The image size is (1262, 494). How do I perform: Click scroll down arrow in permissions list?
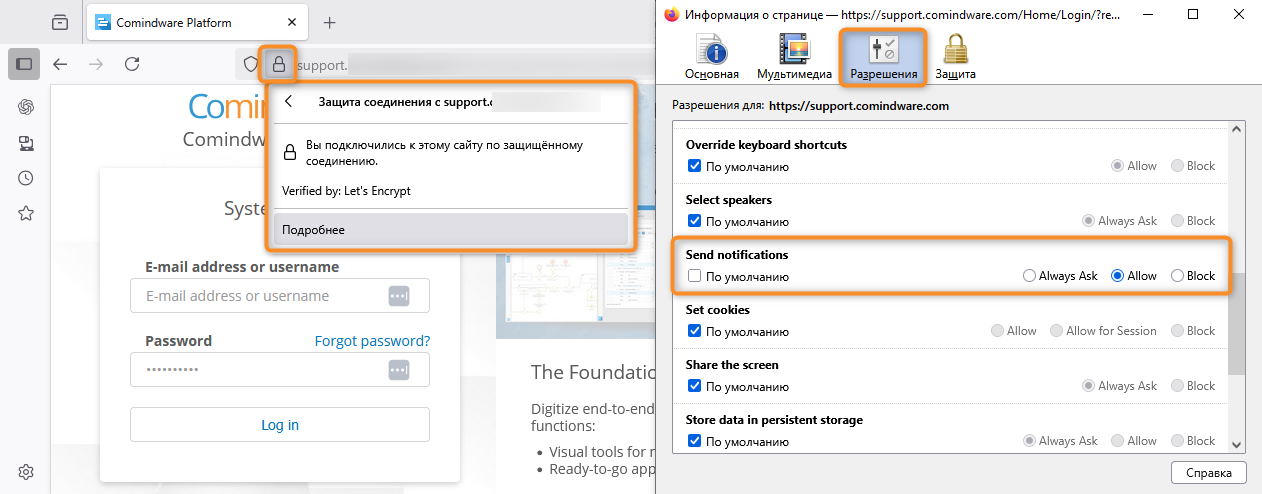click(1237, 445)
